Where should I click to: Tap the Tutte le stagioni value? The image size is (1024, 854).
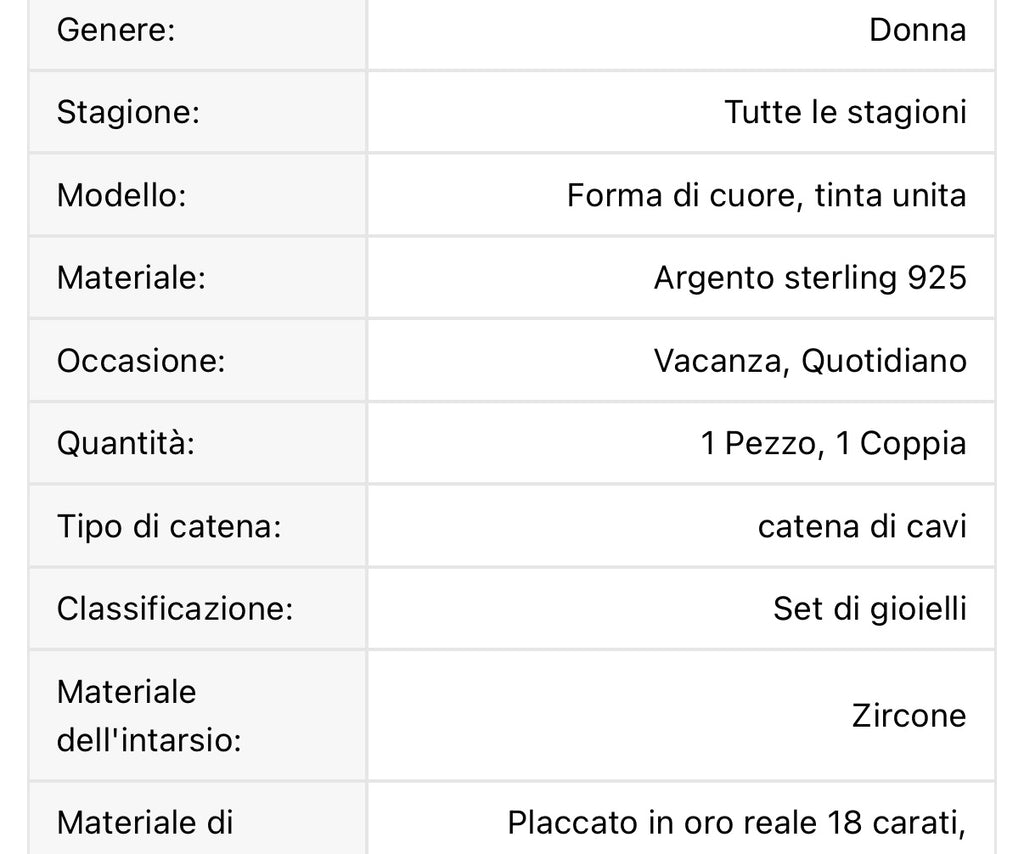pyautogui.click(x=845, y=111)
